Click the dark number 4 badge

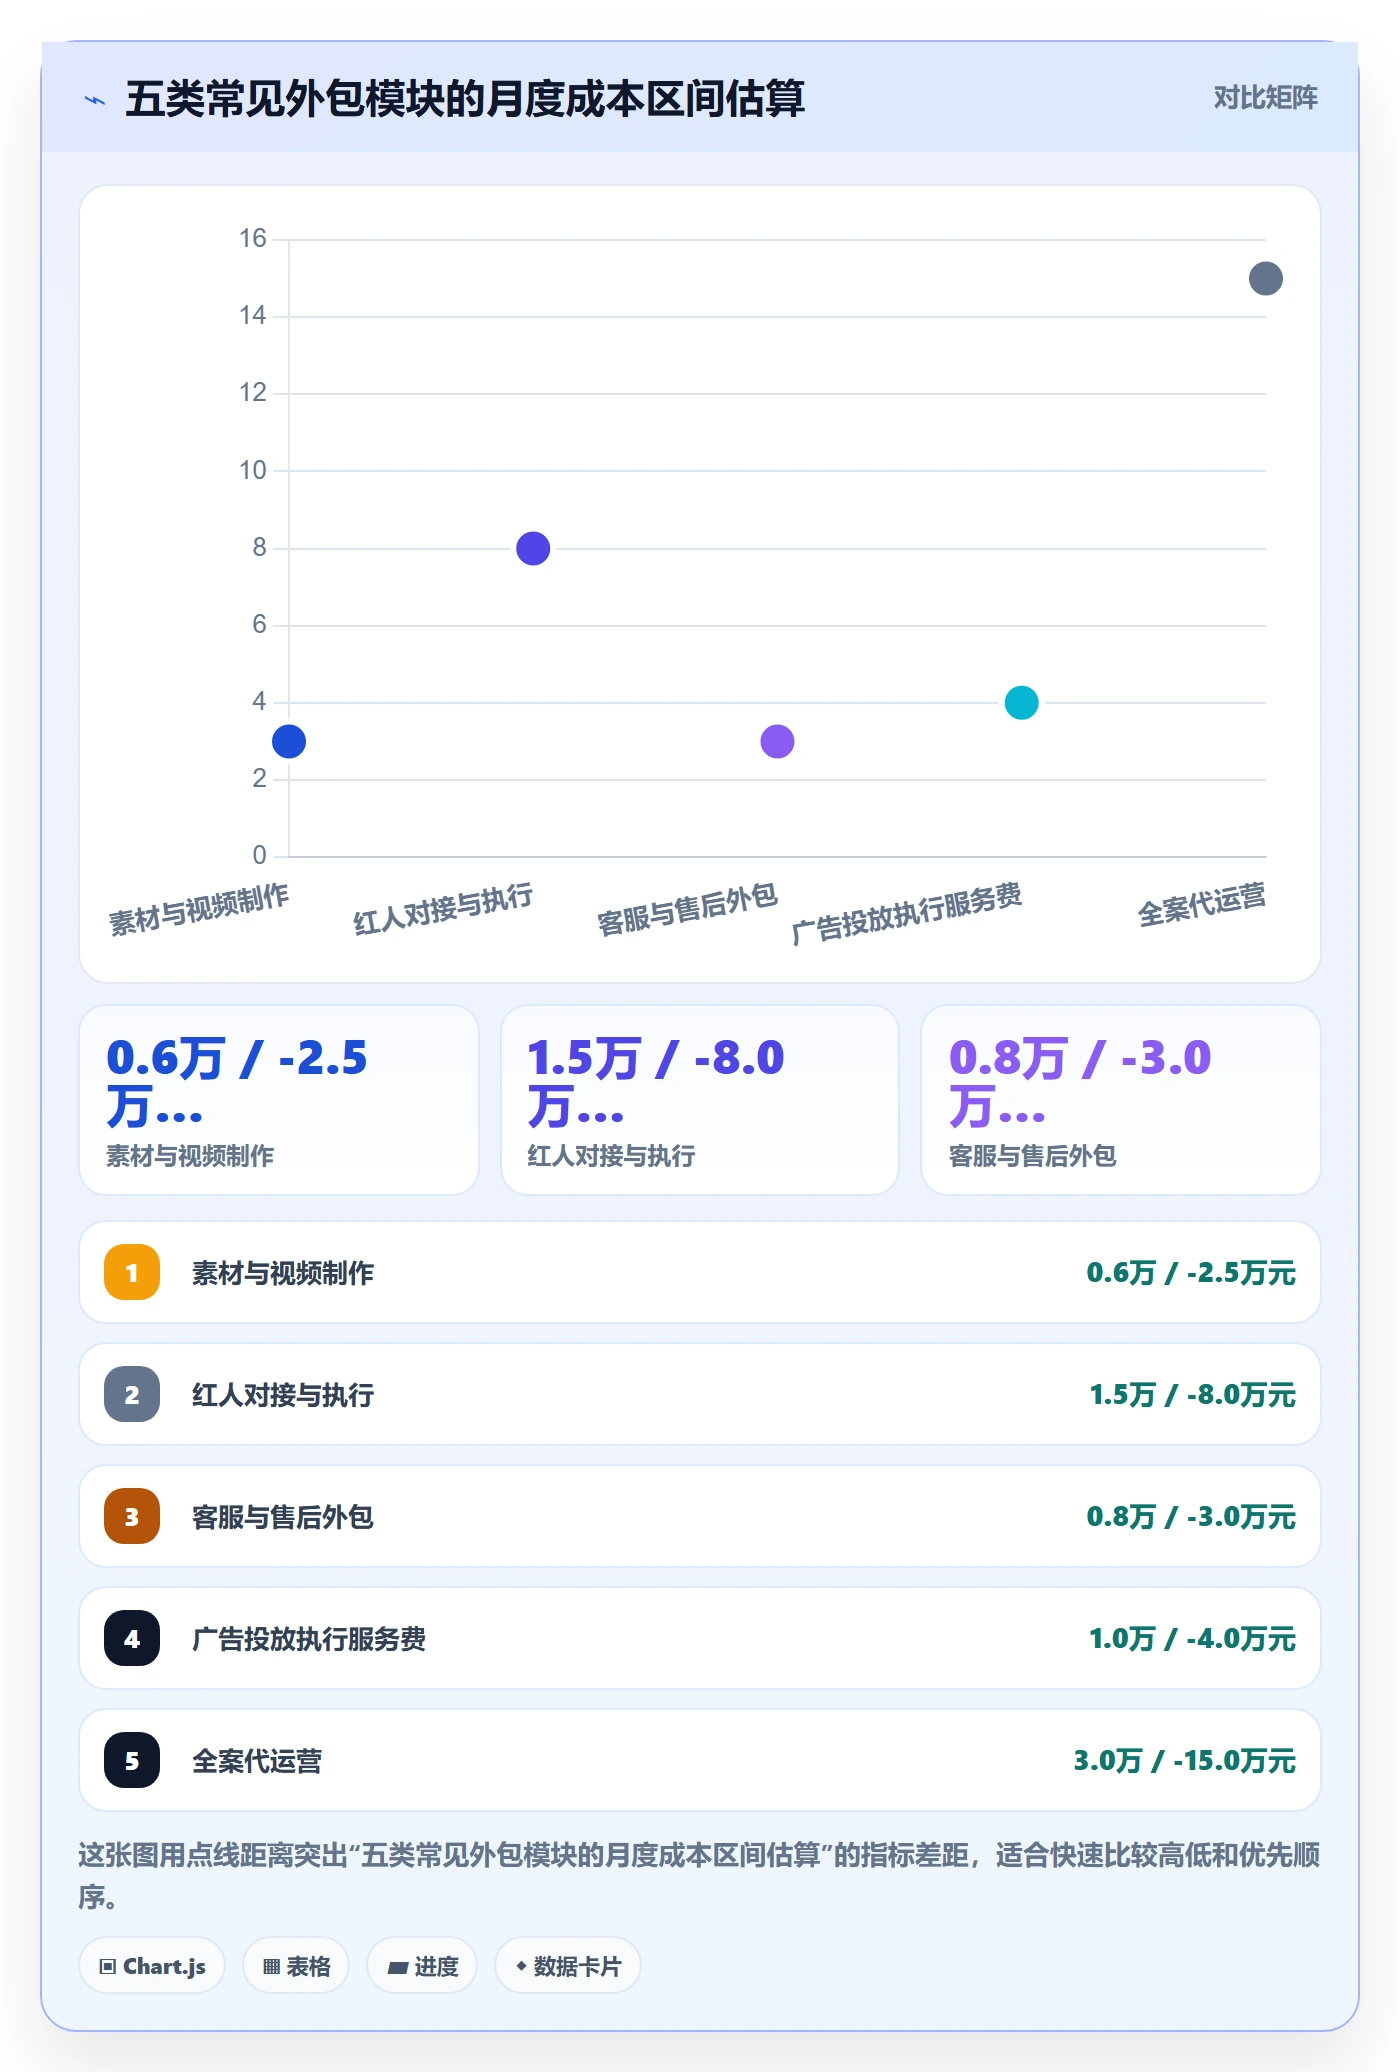pyautogui.click(x=132, y=1638)
